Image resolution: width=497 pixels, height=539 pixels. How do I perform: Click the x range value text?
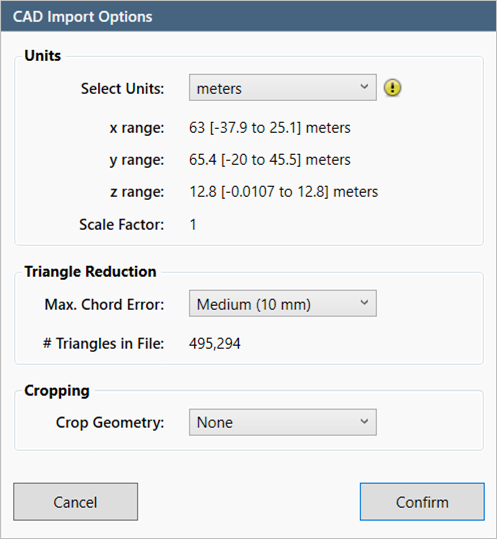point(270,128)
